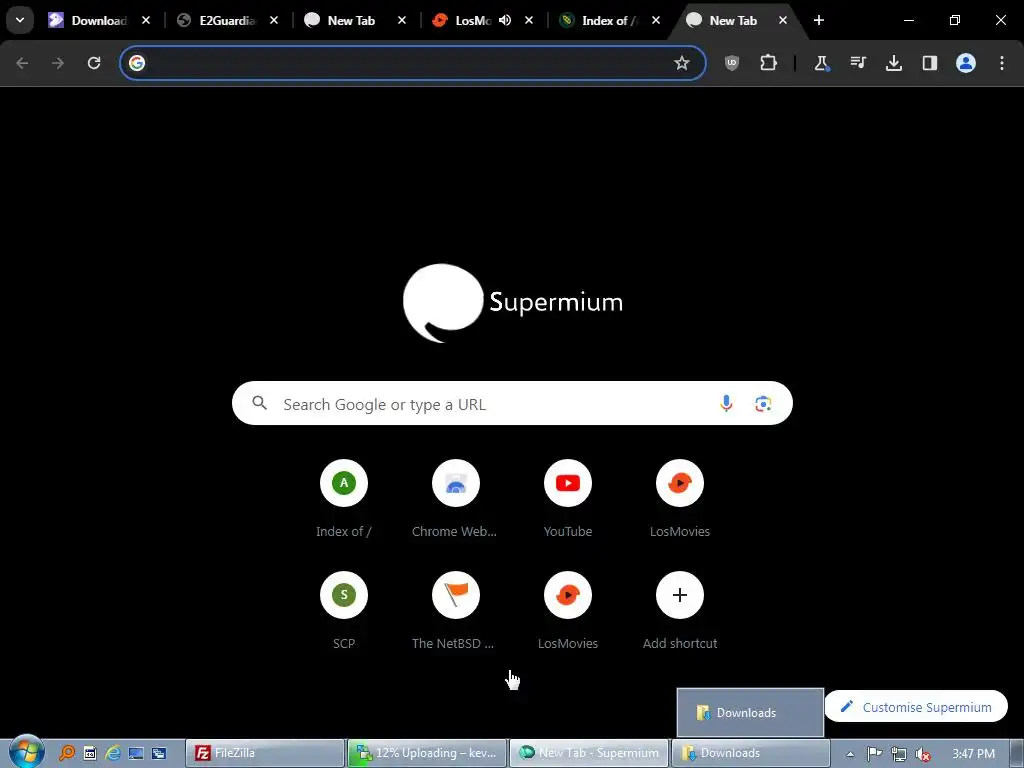Click the Downloads taskbar preview popup
This screenshot has width=1024, height=768.
[x=750, y=712]
